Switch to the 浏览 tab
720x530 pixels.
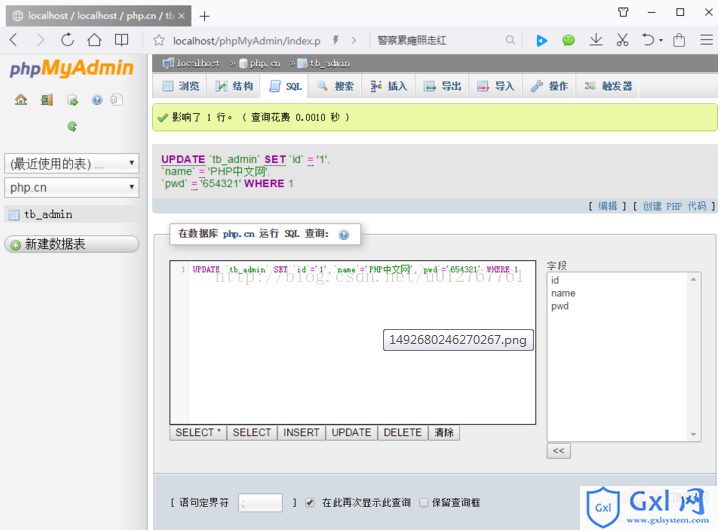(181, 86)
